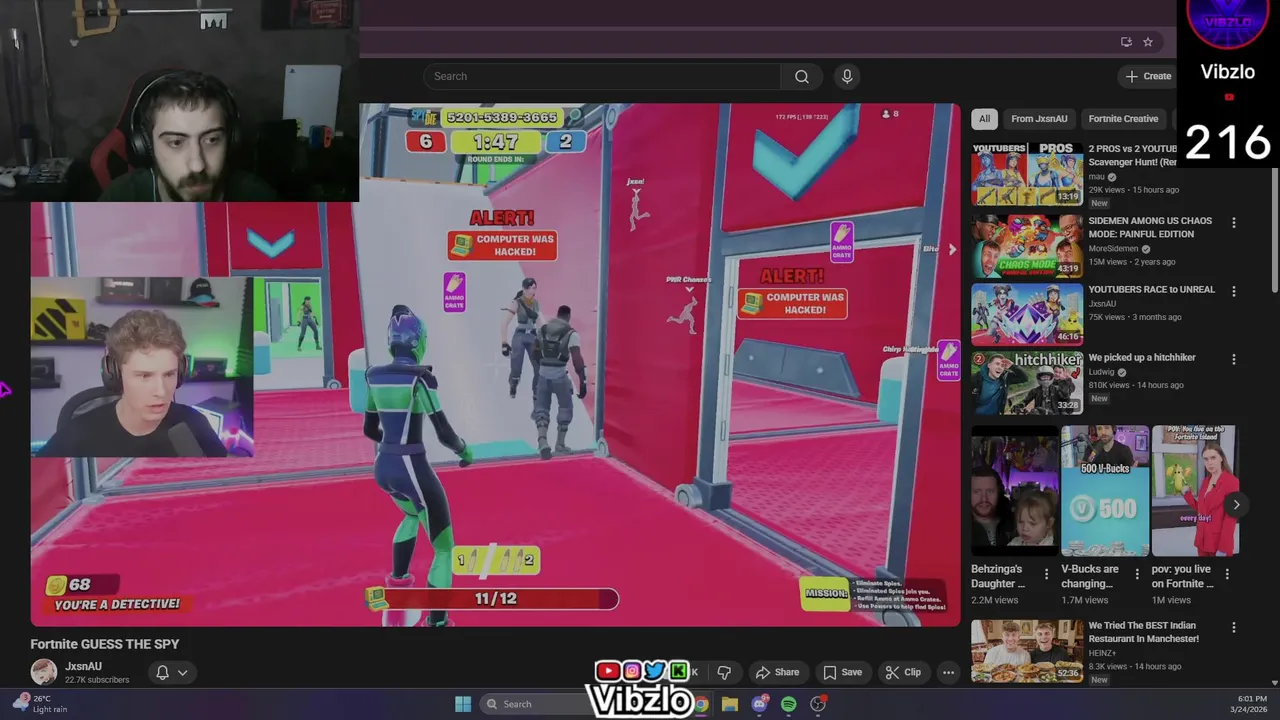Show next Shorts with the arrow
This screenshot has height=720, width=1280.
click(x=1236, y=505)
